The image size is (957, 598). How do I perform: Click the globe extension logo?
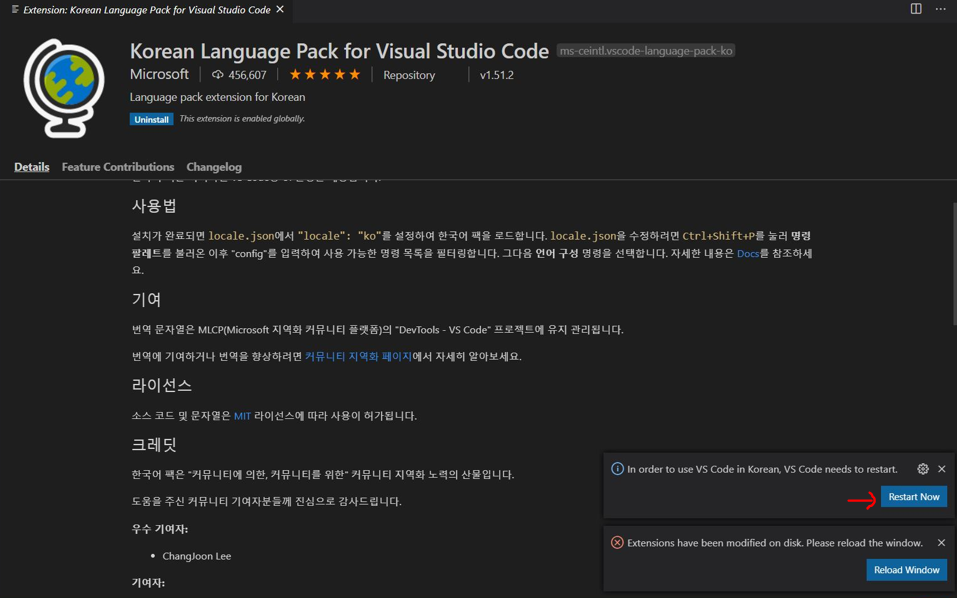click(64, 88)
